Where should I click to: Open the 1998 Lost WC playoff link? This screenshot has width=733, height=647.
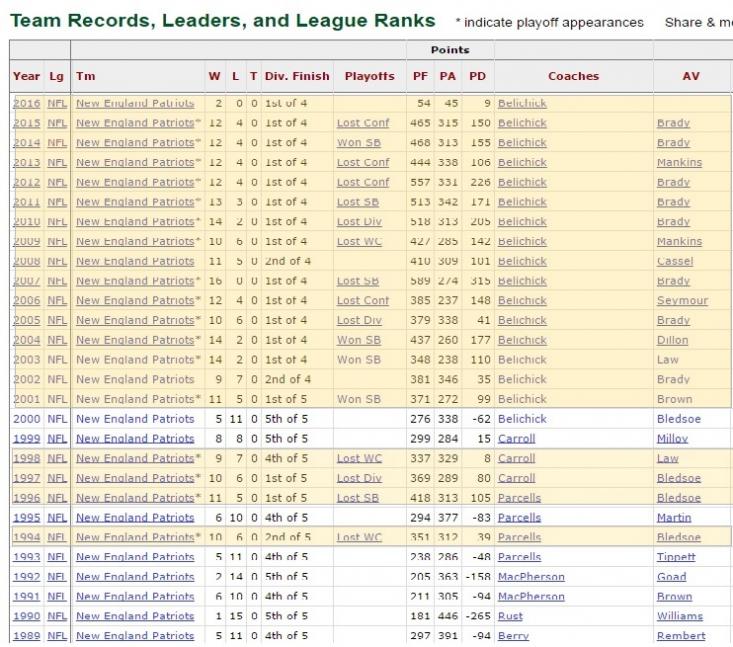pyautogui.click(x=359, y=458)
